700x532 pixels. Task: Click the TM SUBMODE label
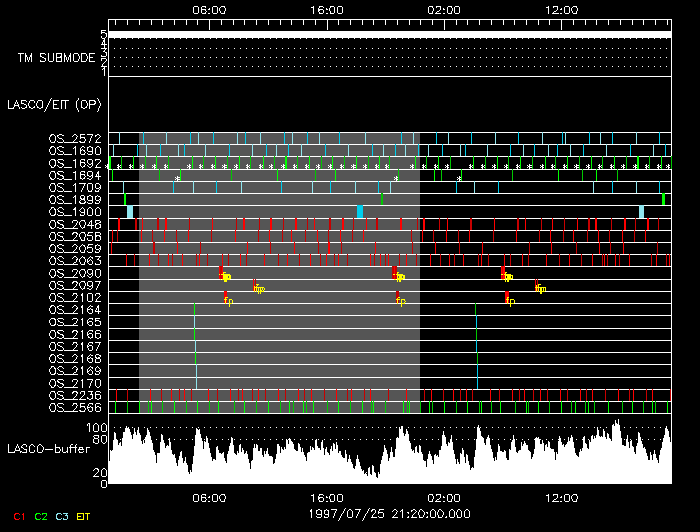coord(56,58)
